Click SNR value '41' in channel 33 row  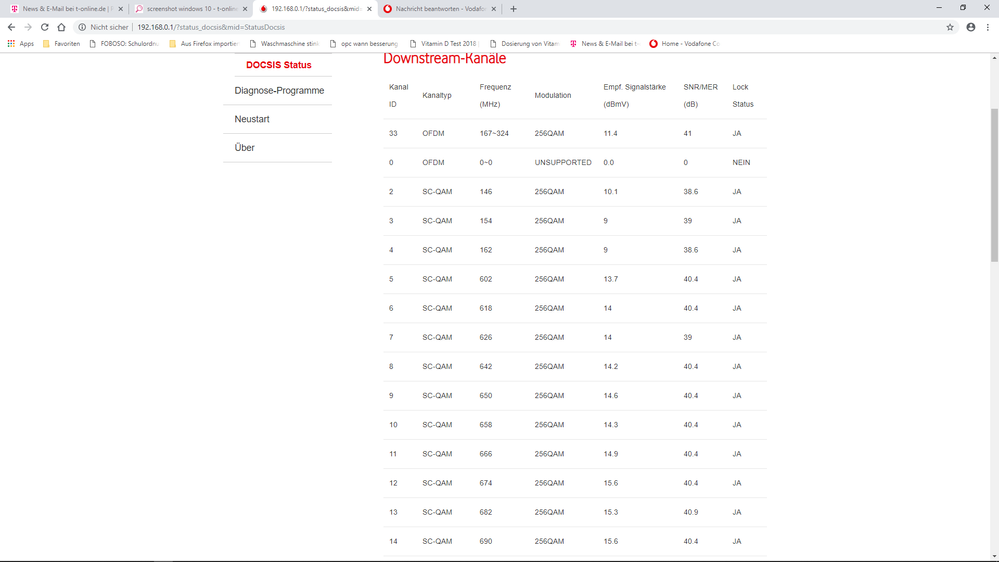click(x=687, y=134)
